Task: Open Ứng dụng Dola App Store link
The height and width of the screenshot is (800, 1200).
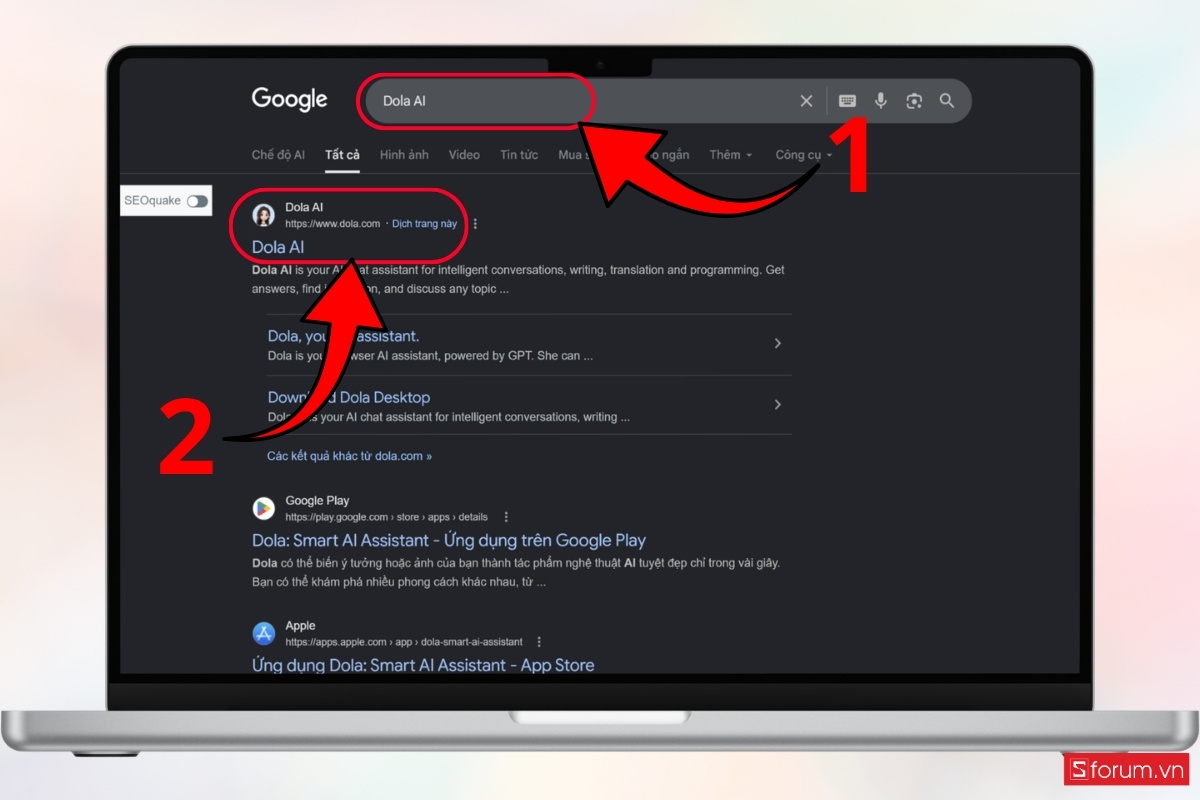Action: 423,665
